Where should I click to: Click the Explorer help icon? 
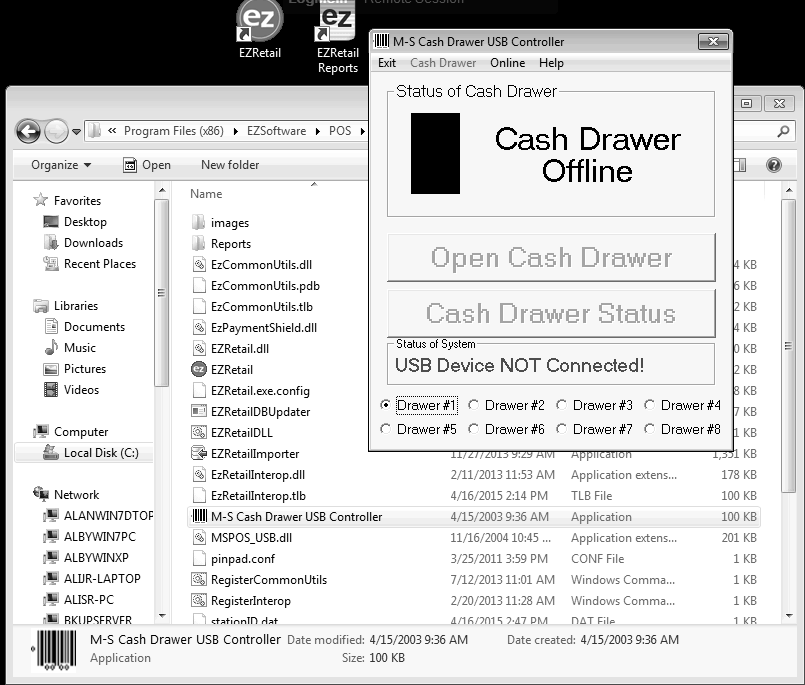coord(774,165)
